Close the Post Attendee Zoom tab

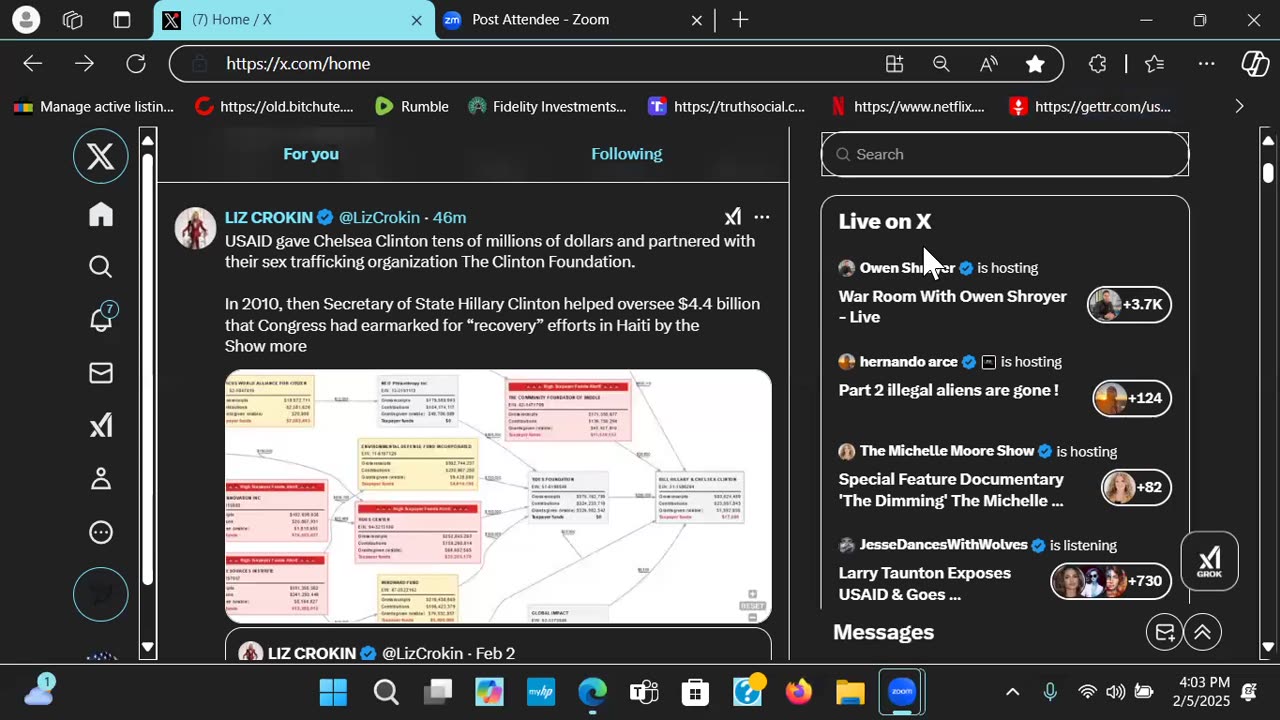coord(697,20)
